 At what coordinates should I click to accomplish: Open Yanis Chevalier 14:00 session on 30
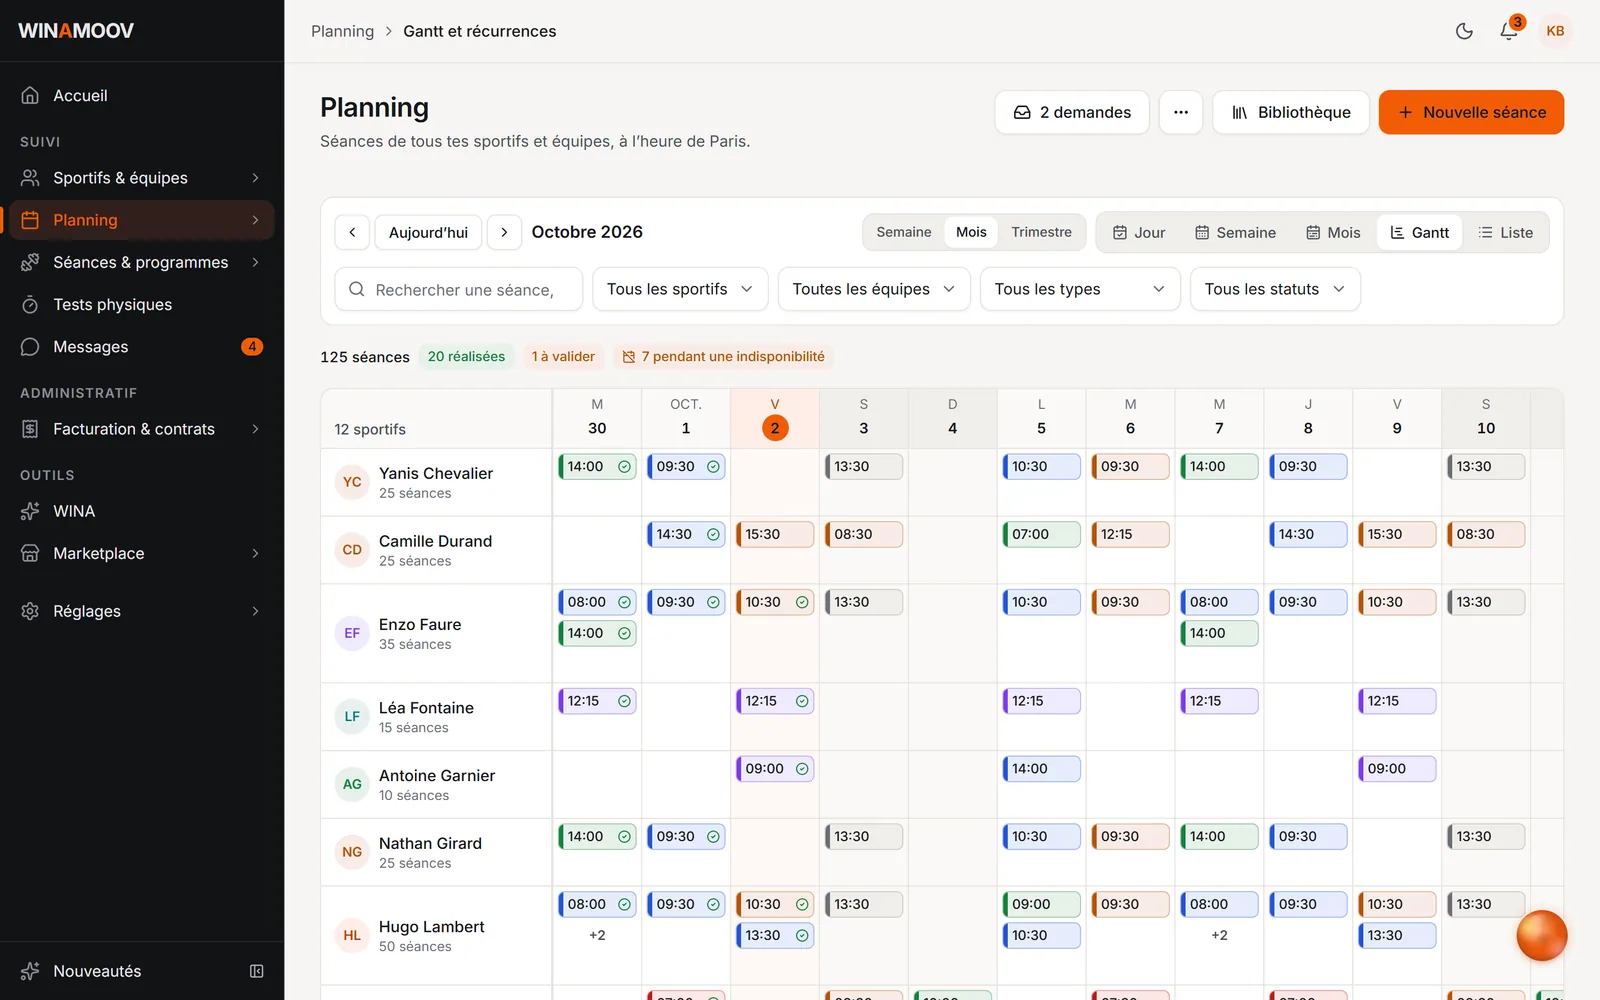click(x=597, y=467)
